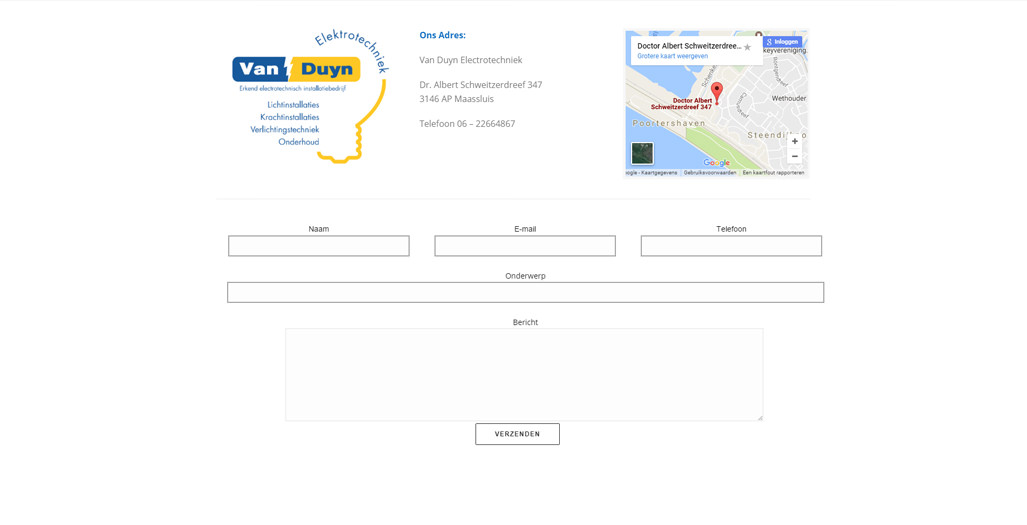This screenshot has height=525, width=1027.
Task: Click the 'Ons Adres:' heading
Action: click(443, 35)
